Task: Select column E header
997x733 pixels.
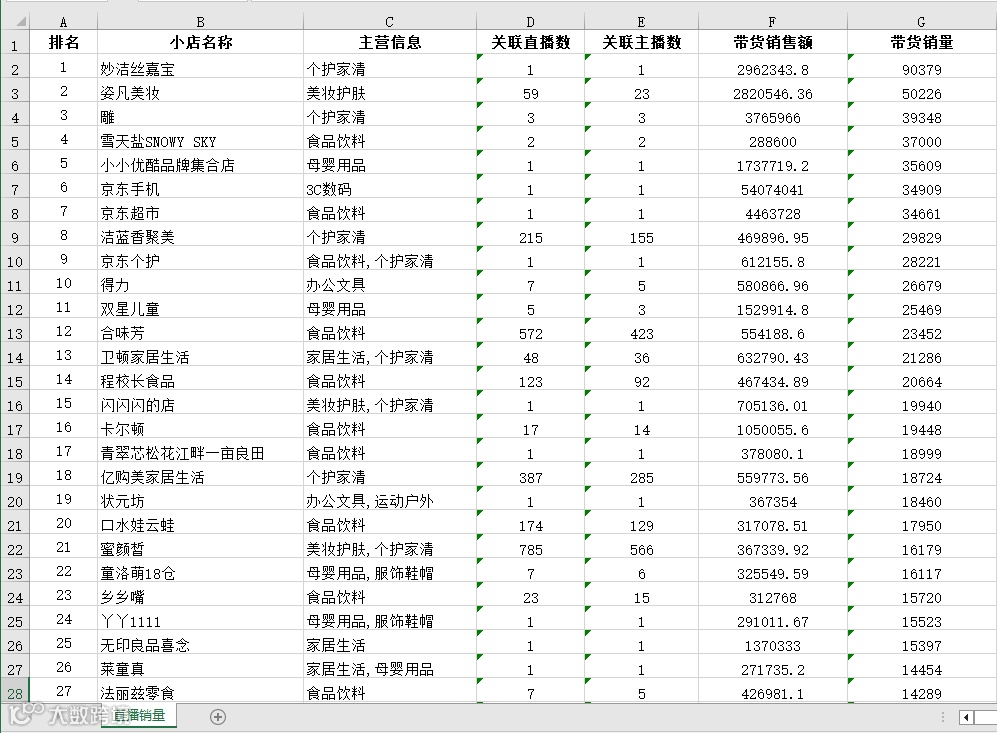Action: click(x=641, y=22)
